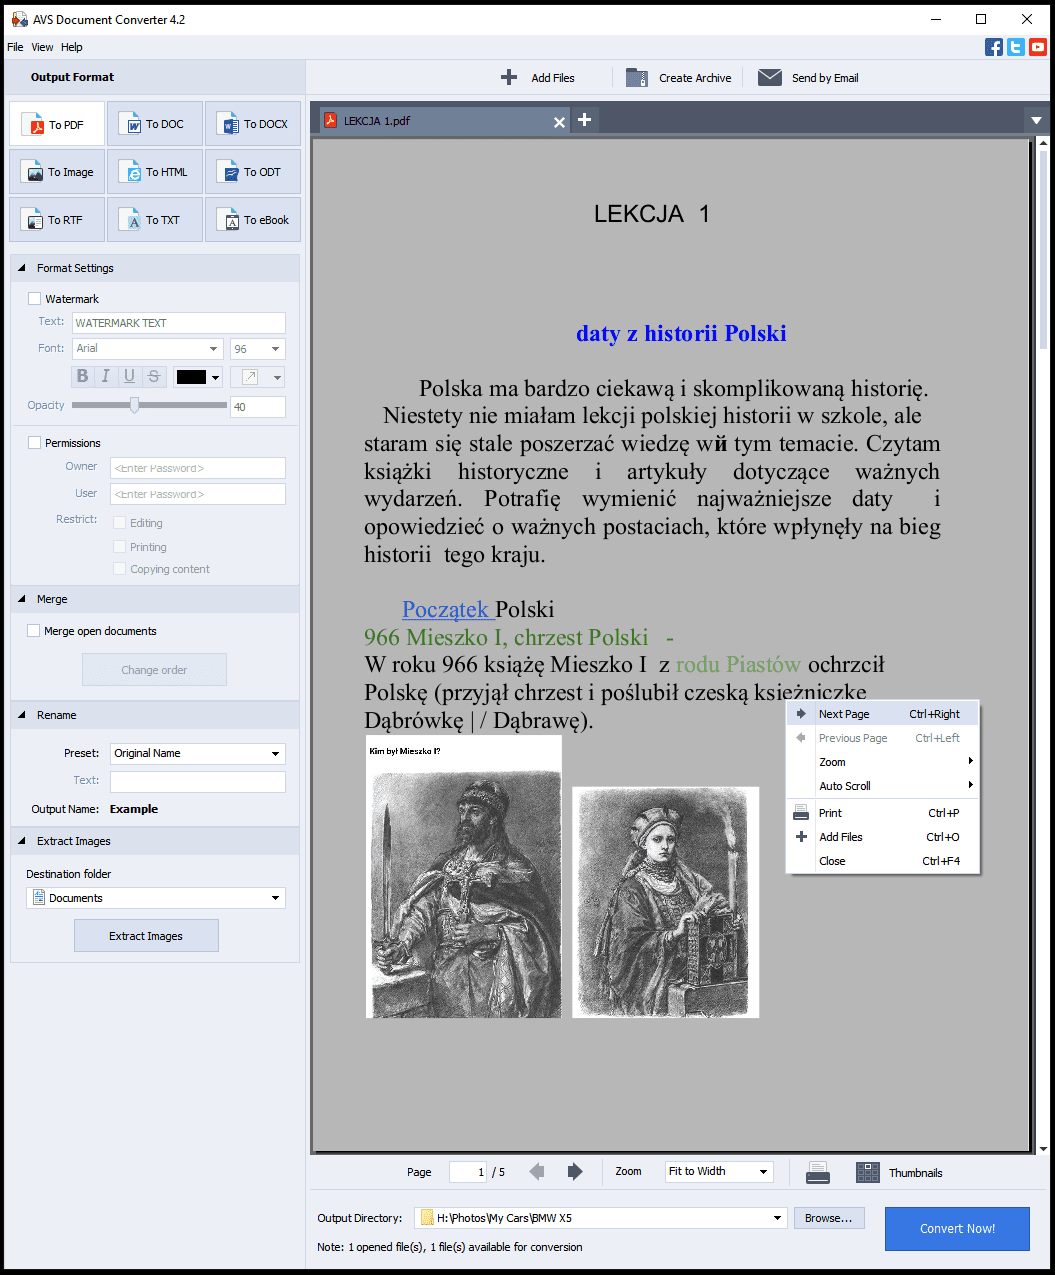Select Print in context menu
This screenshot has width=1055, height=1275.
click(883, 813)
